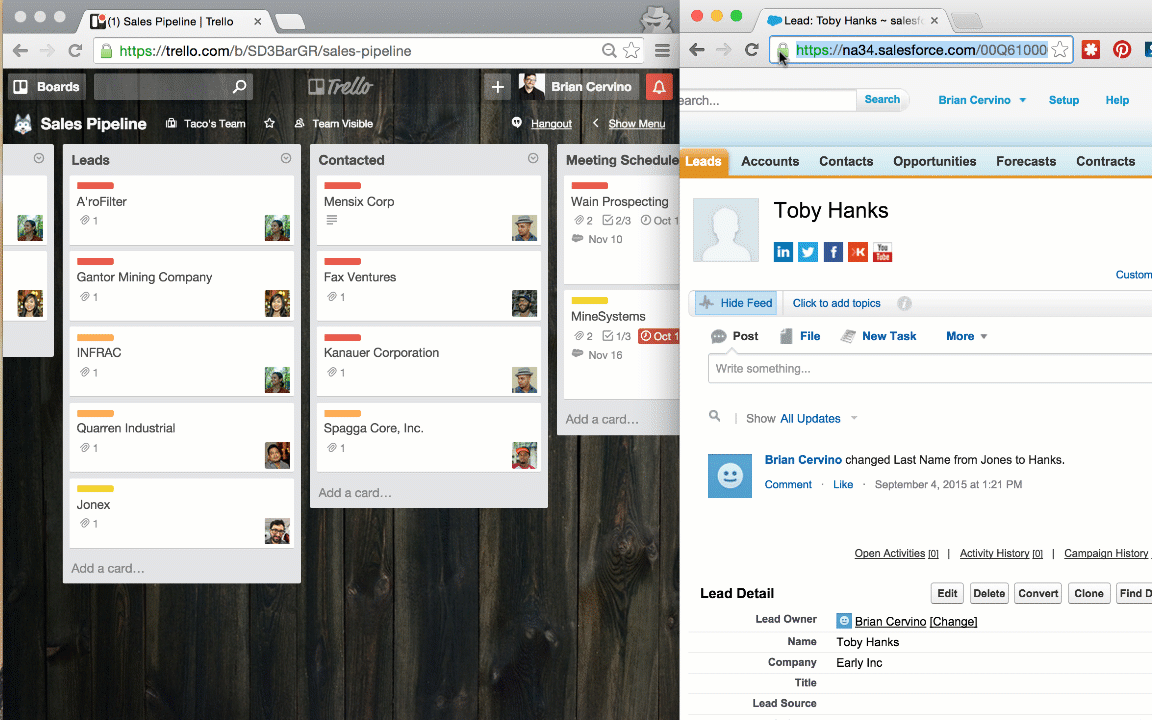The image size is (1152, 720).
Task: Click the Edit lead button
Action: (947, 594)
